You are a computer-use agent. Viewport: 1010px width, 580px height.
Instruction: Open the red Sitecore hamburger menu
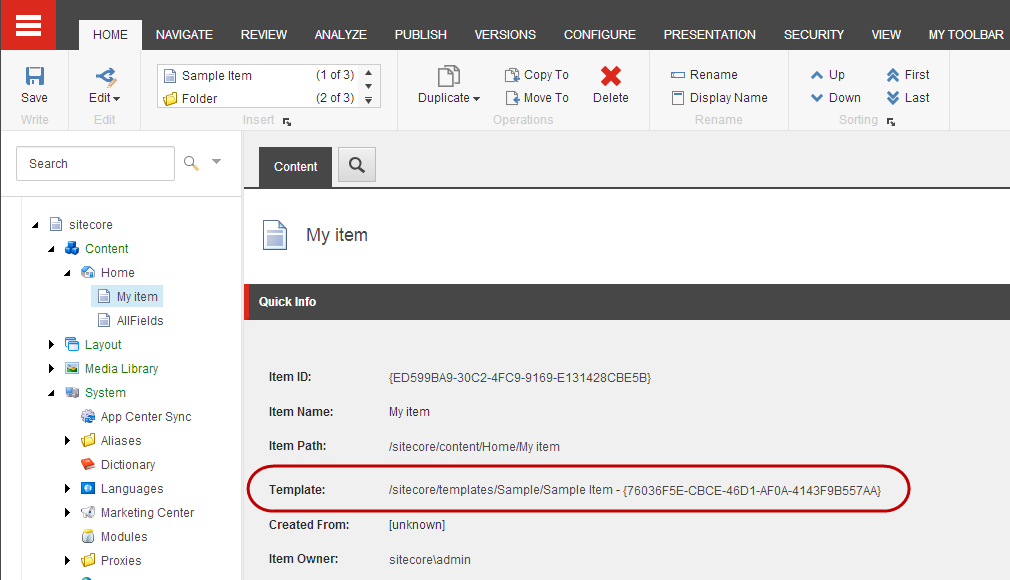28,25
